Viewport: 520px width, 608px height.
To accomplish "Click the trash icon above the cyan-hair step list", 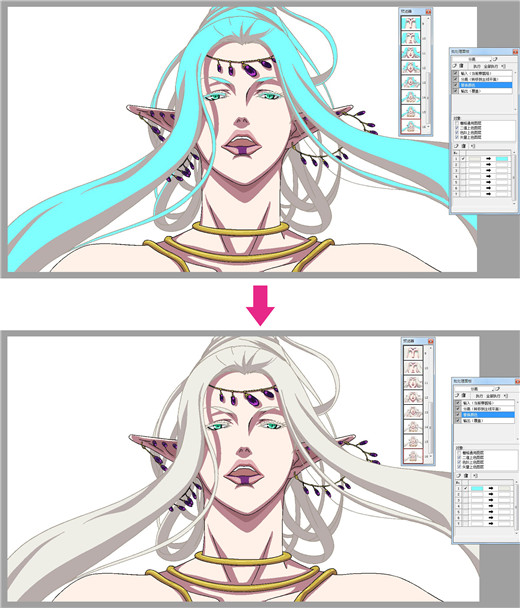I will tap(461, 66).
